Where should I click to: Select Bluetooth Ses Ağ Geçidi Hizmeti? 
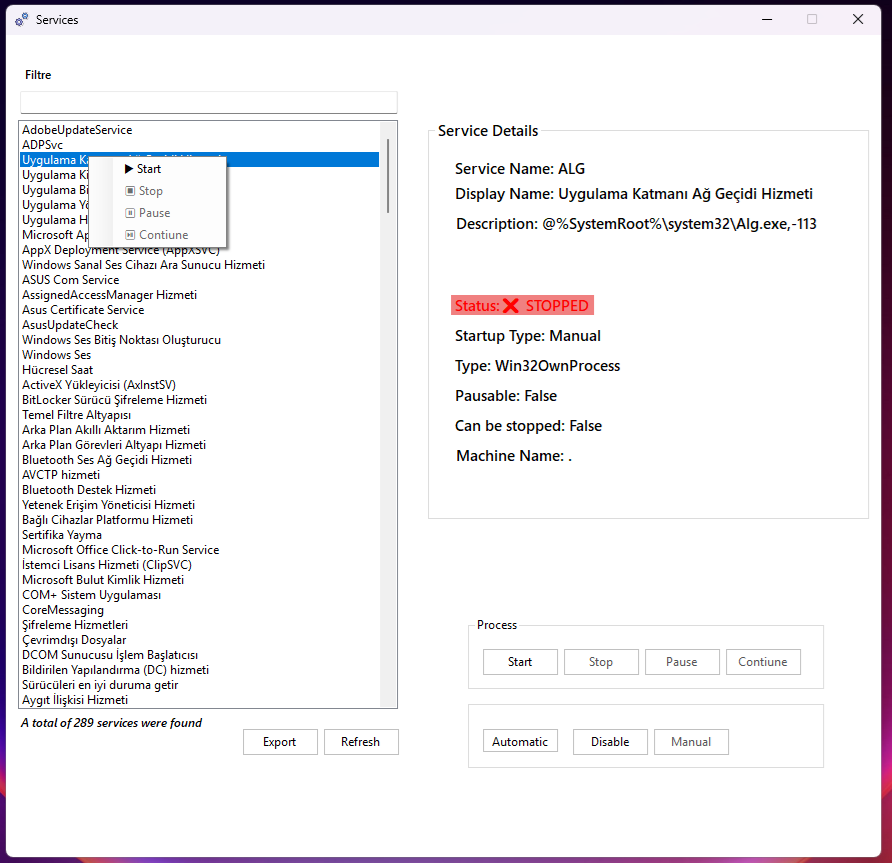(x=200, y=460)
